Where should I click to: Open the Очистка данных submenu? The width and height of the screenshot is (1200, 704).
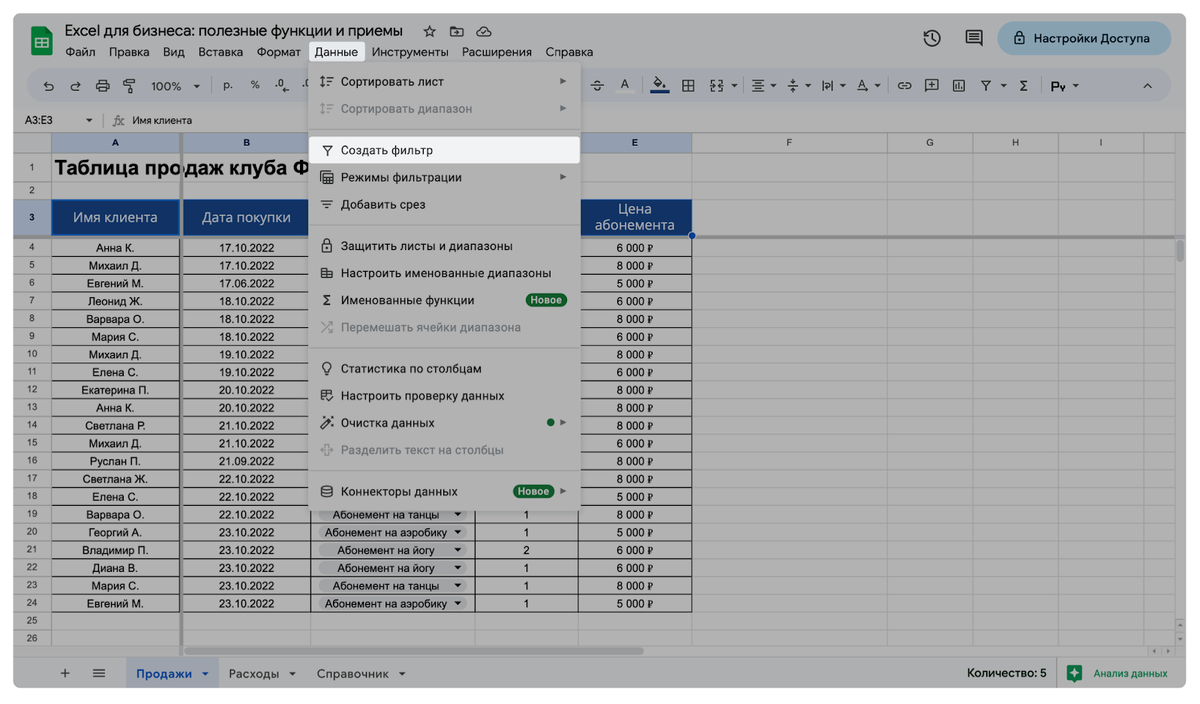point(444,423)
